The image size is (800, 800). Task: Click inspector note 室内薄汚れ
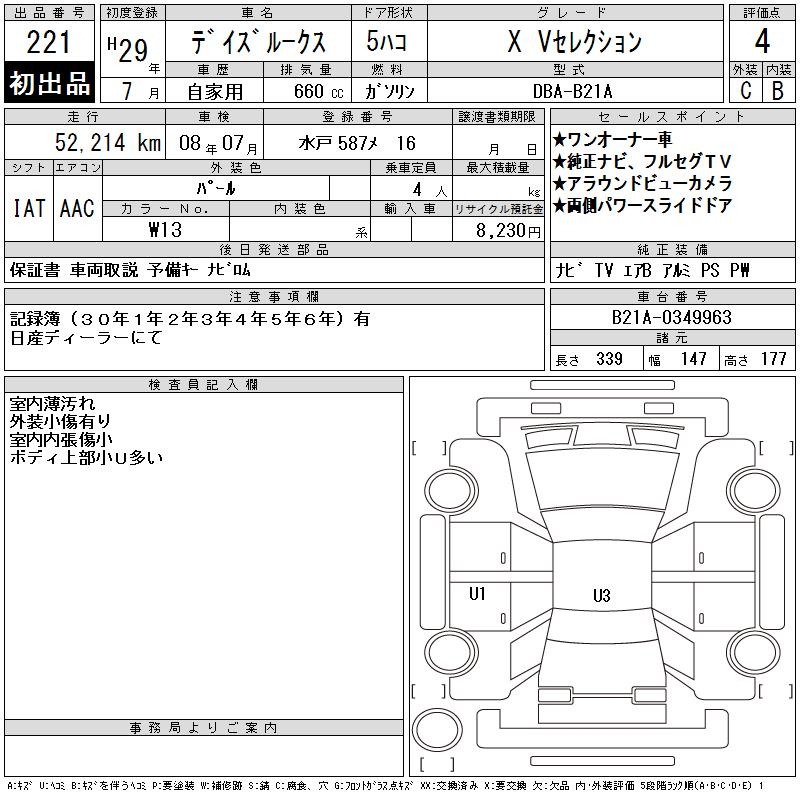(x=52, y=404)
